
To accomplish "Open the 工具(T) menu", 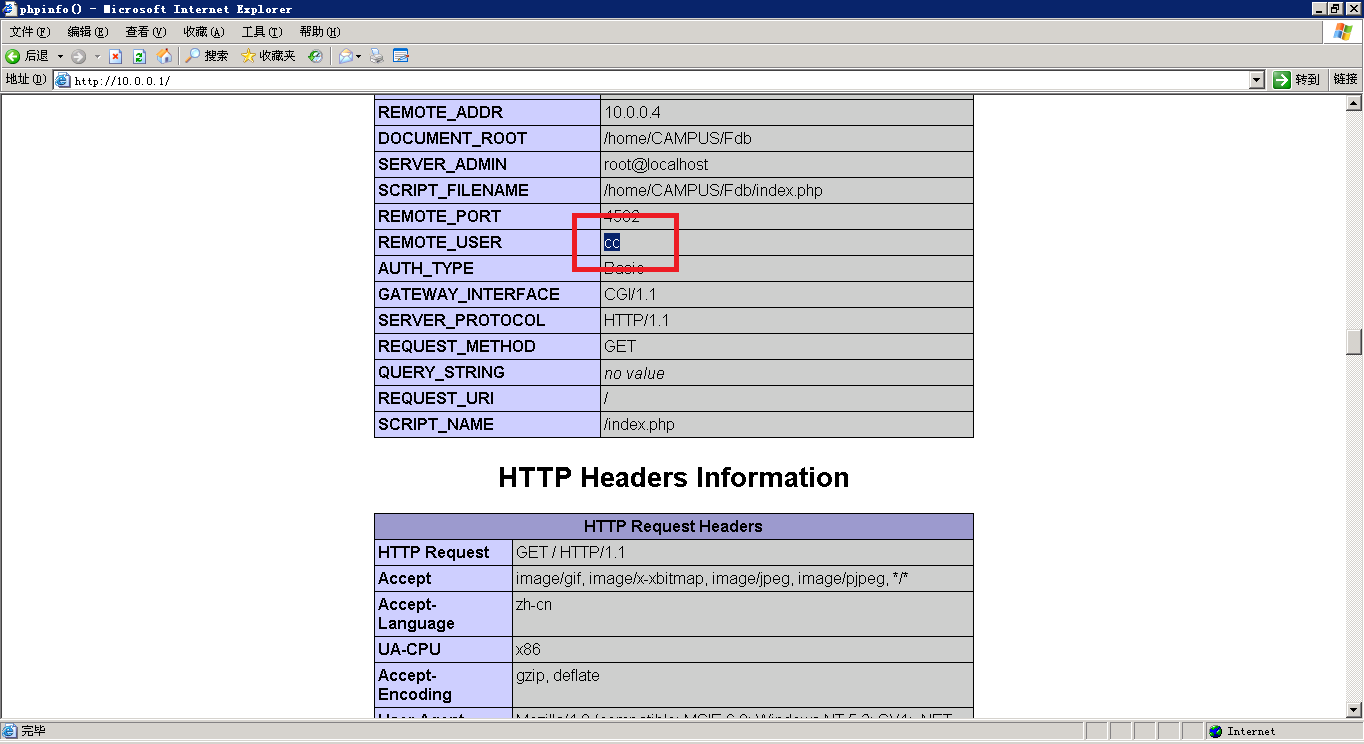I will click(261, 32).
